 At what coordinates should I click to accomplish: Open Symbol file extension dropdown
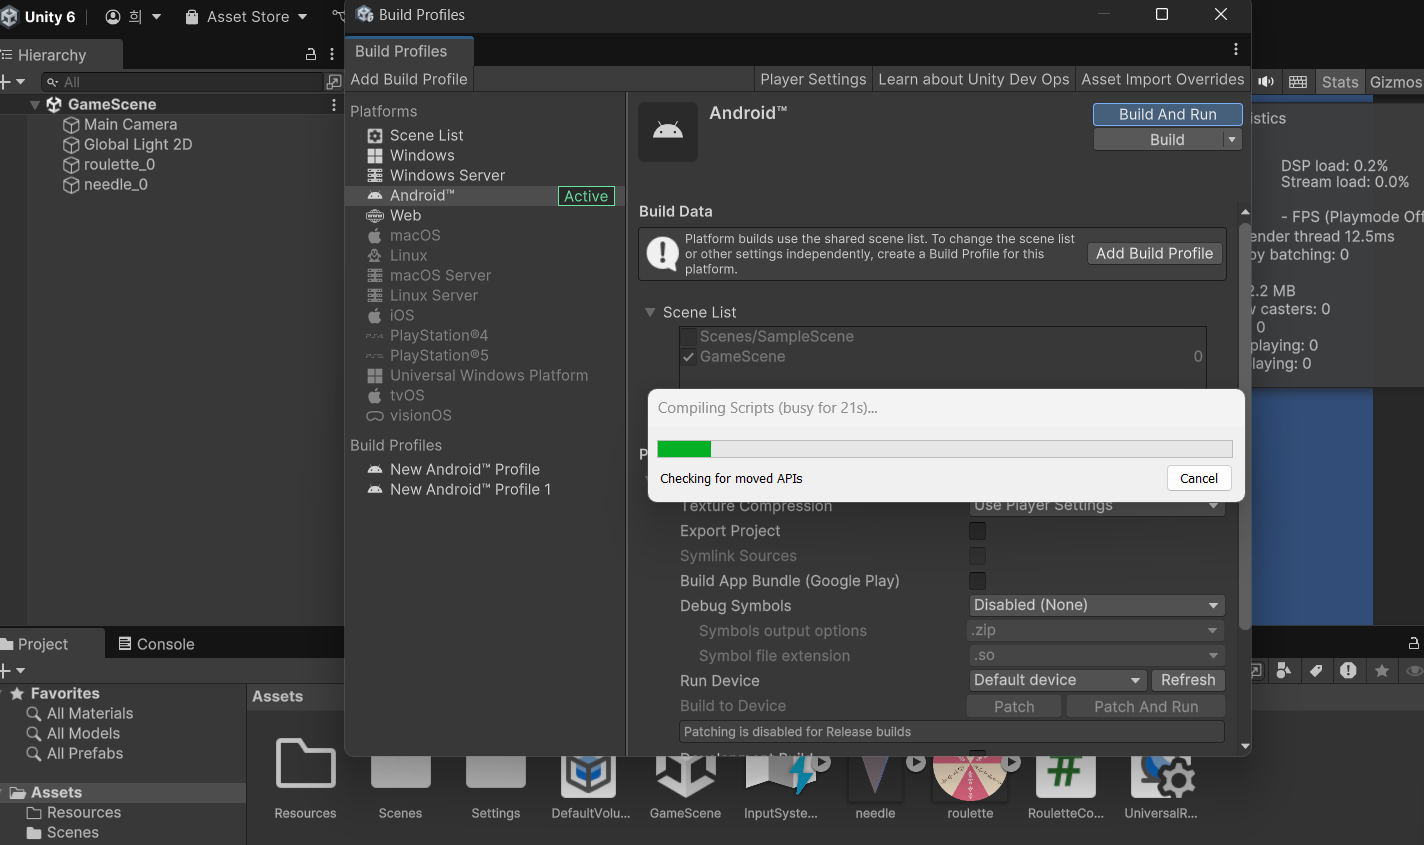click(1097, 655)
